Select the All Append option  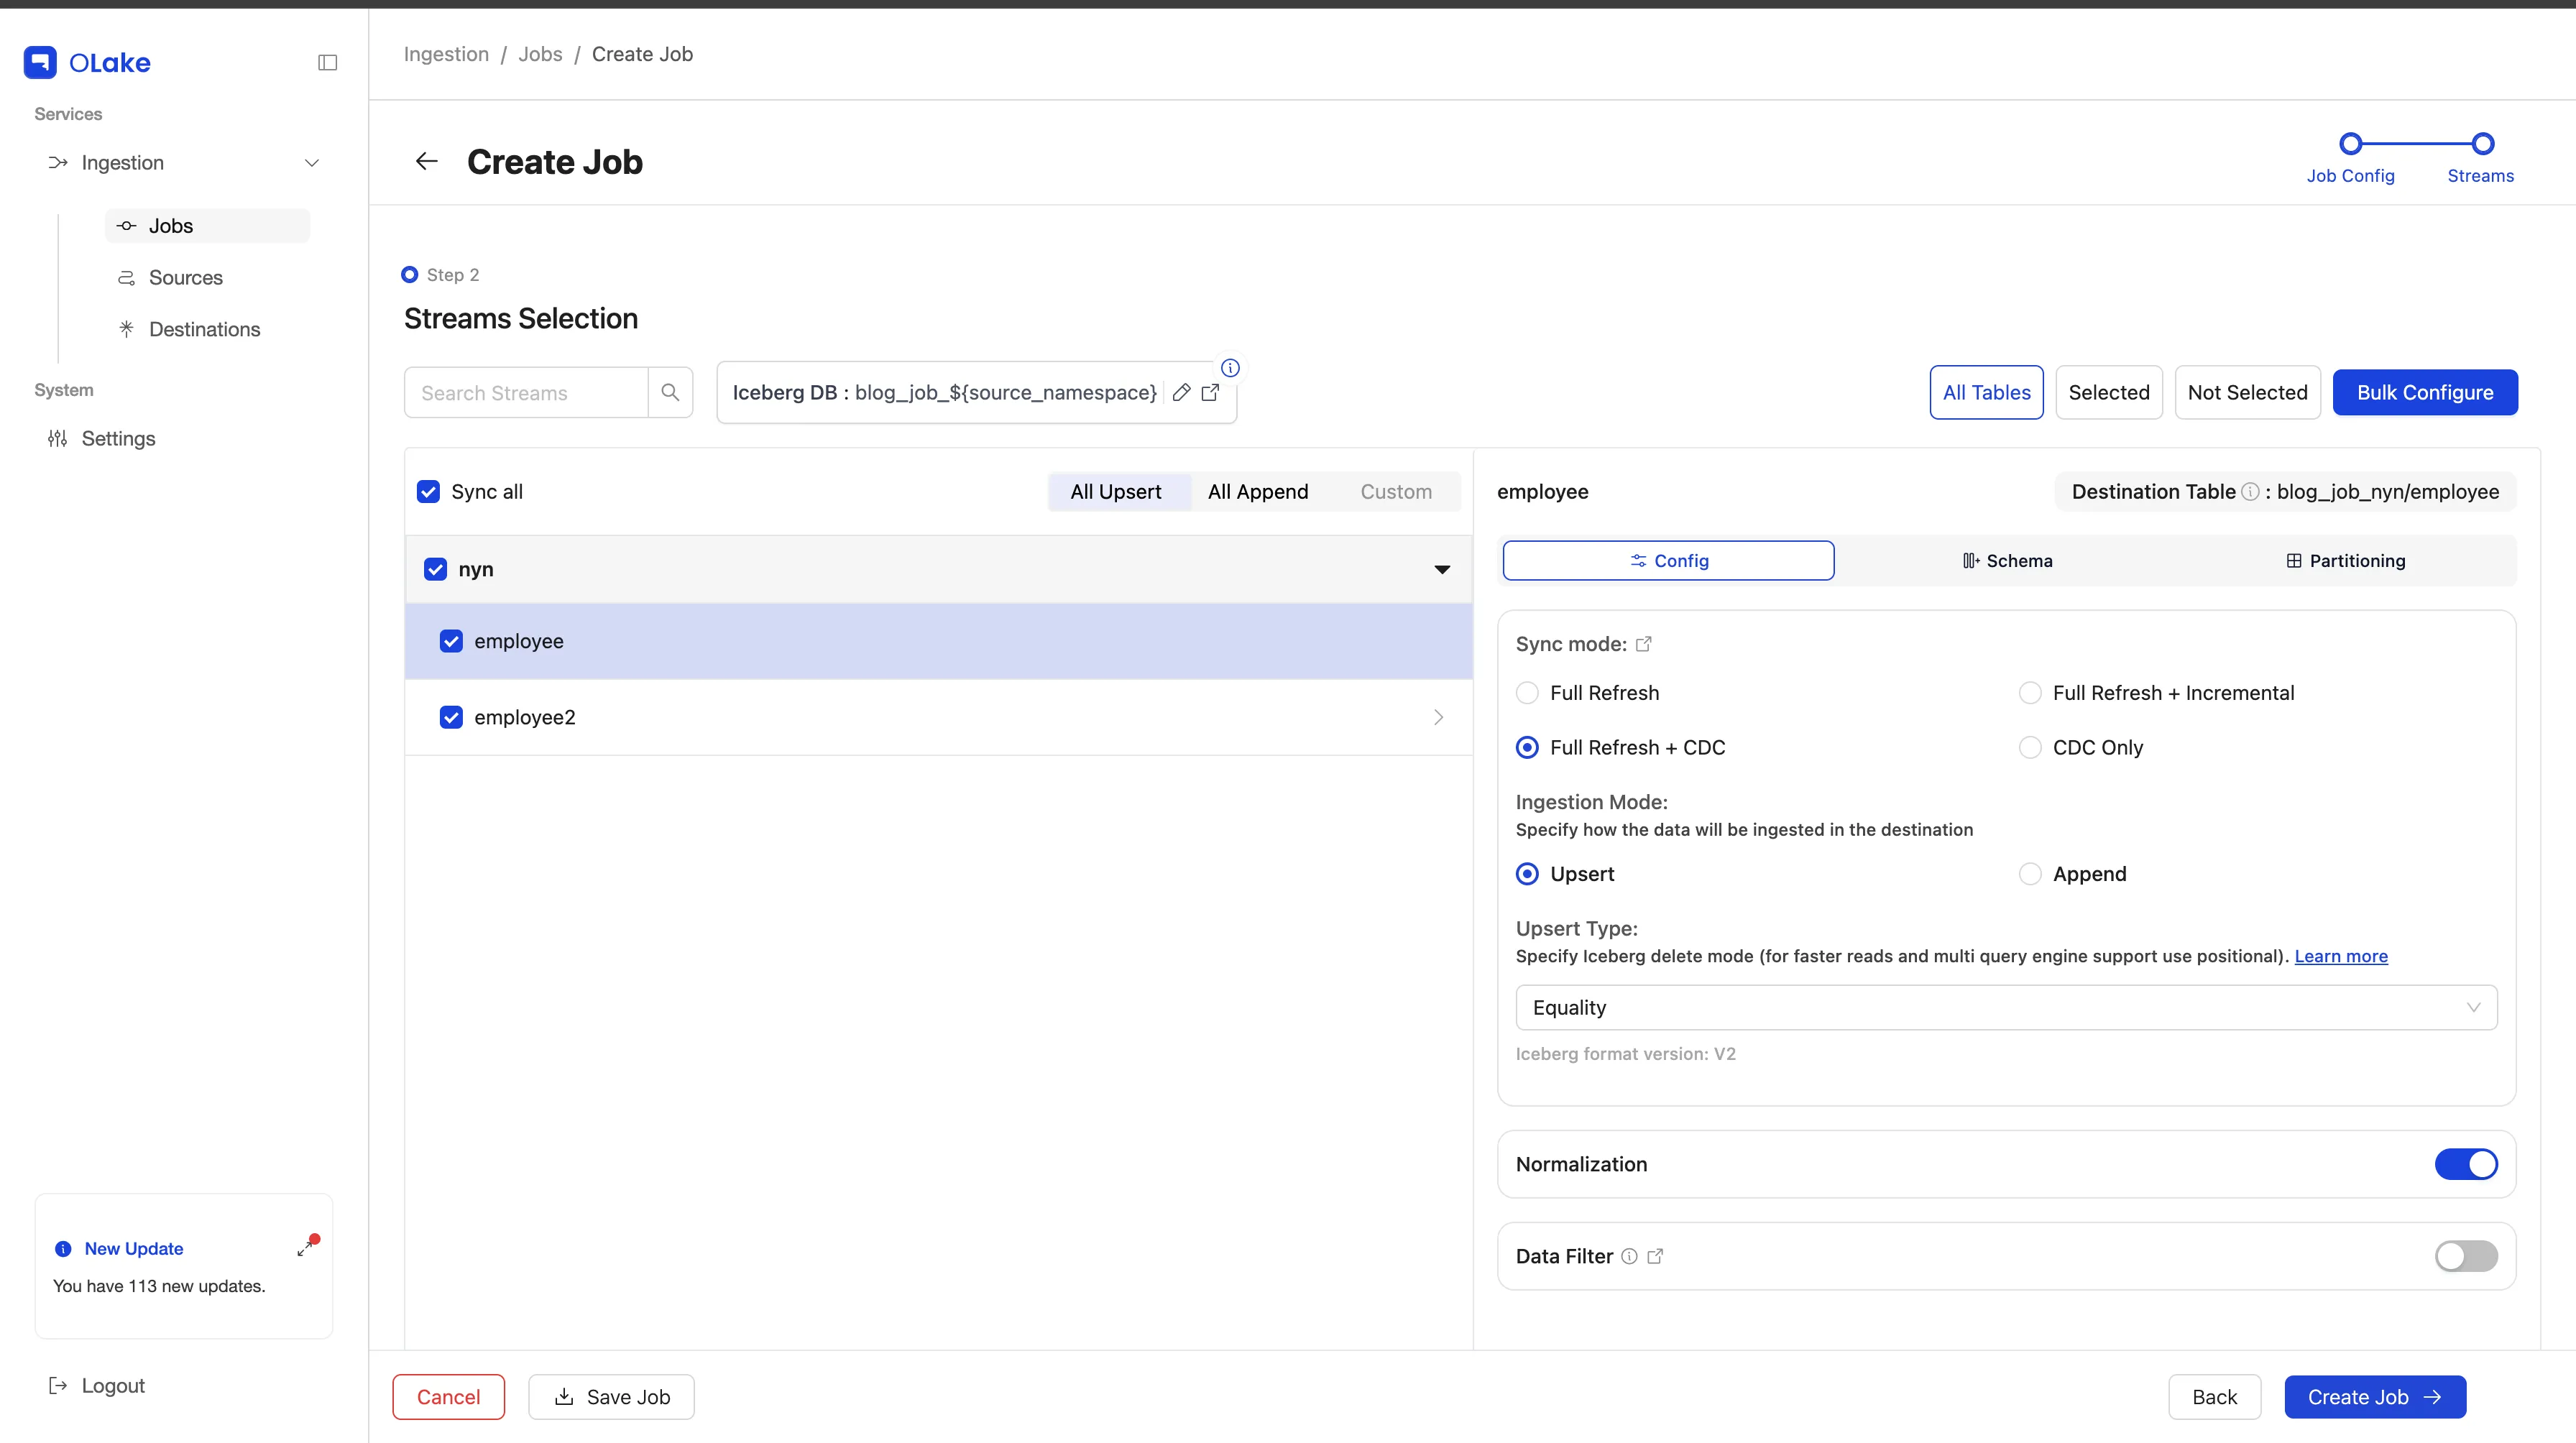(1257, 491)
